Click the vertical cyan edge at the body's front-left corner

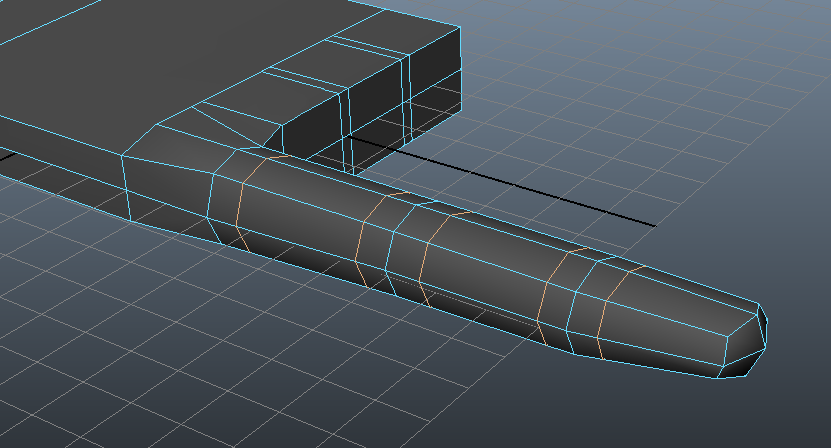point(127,186)
